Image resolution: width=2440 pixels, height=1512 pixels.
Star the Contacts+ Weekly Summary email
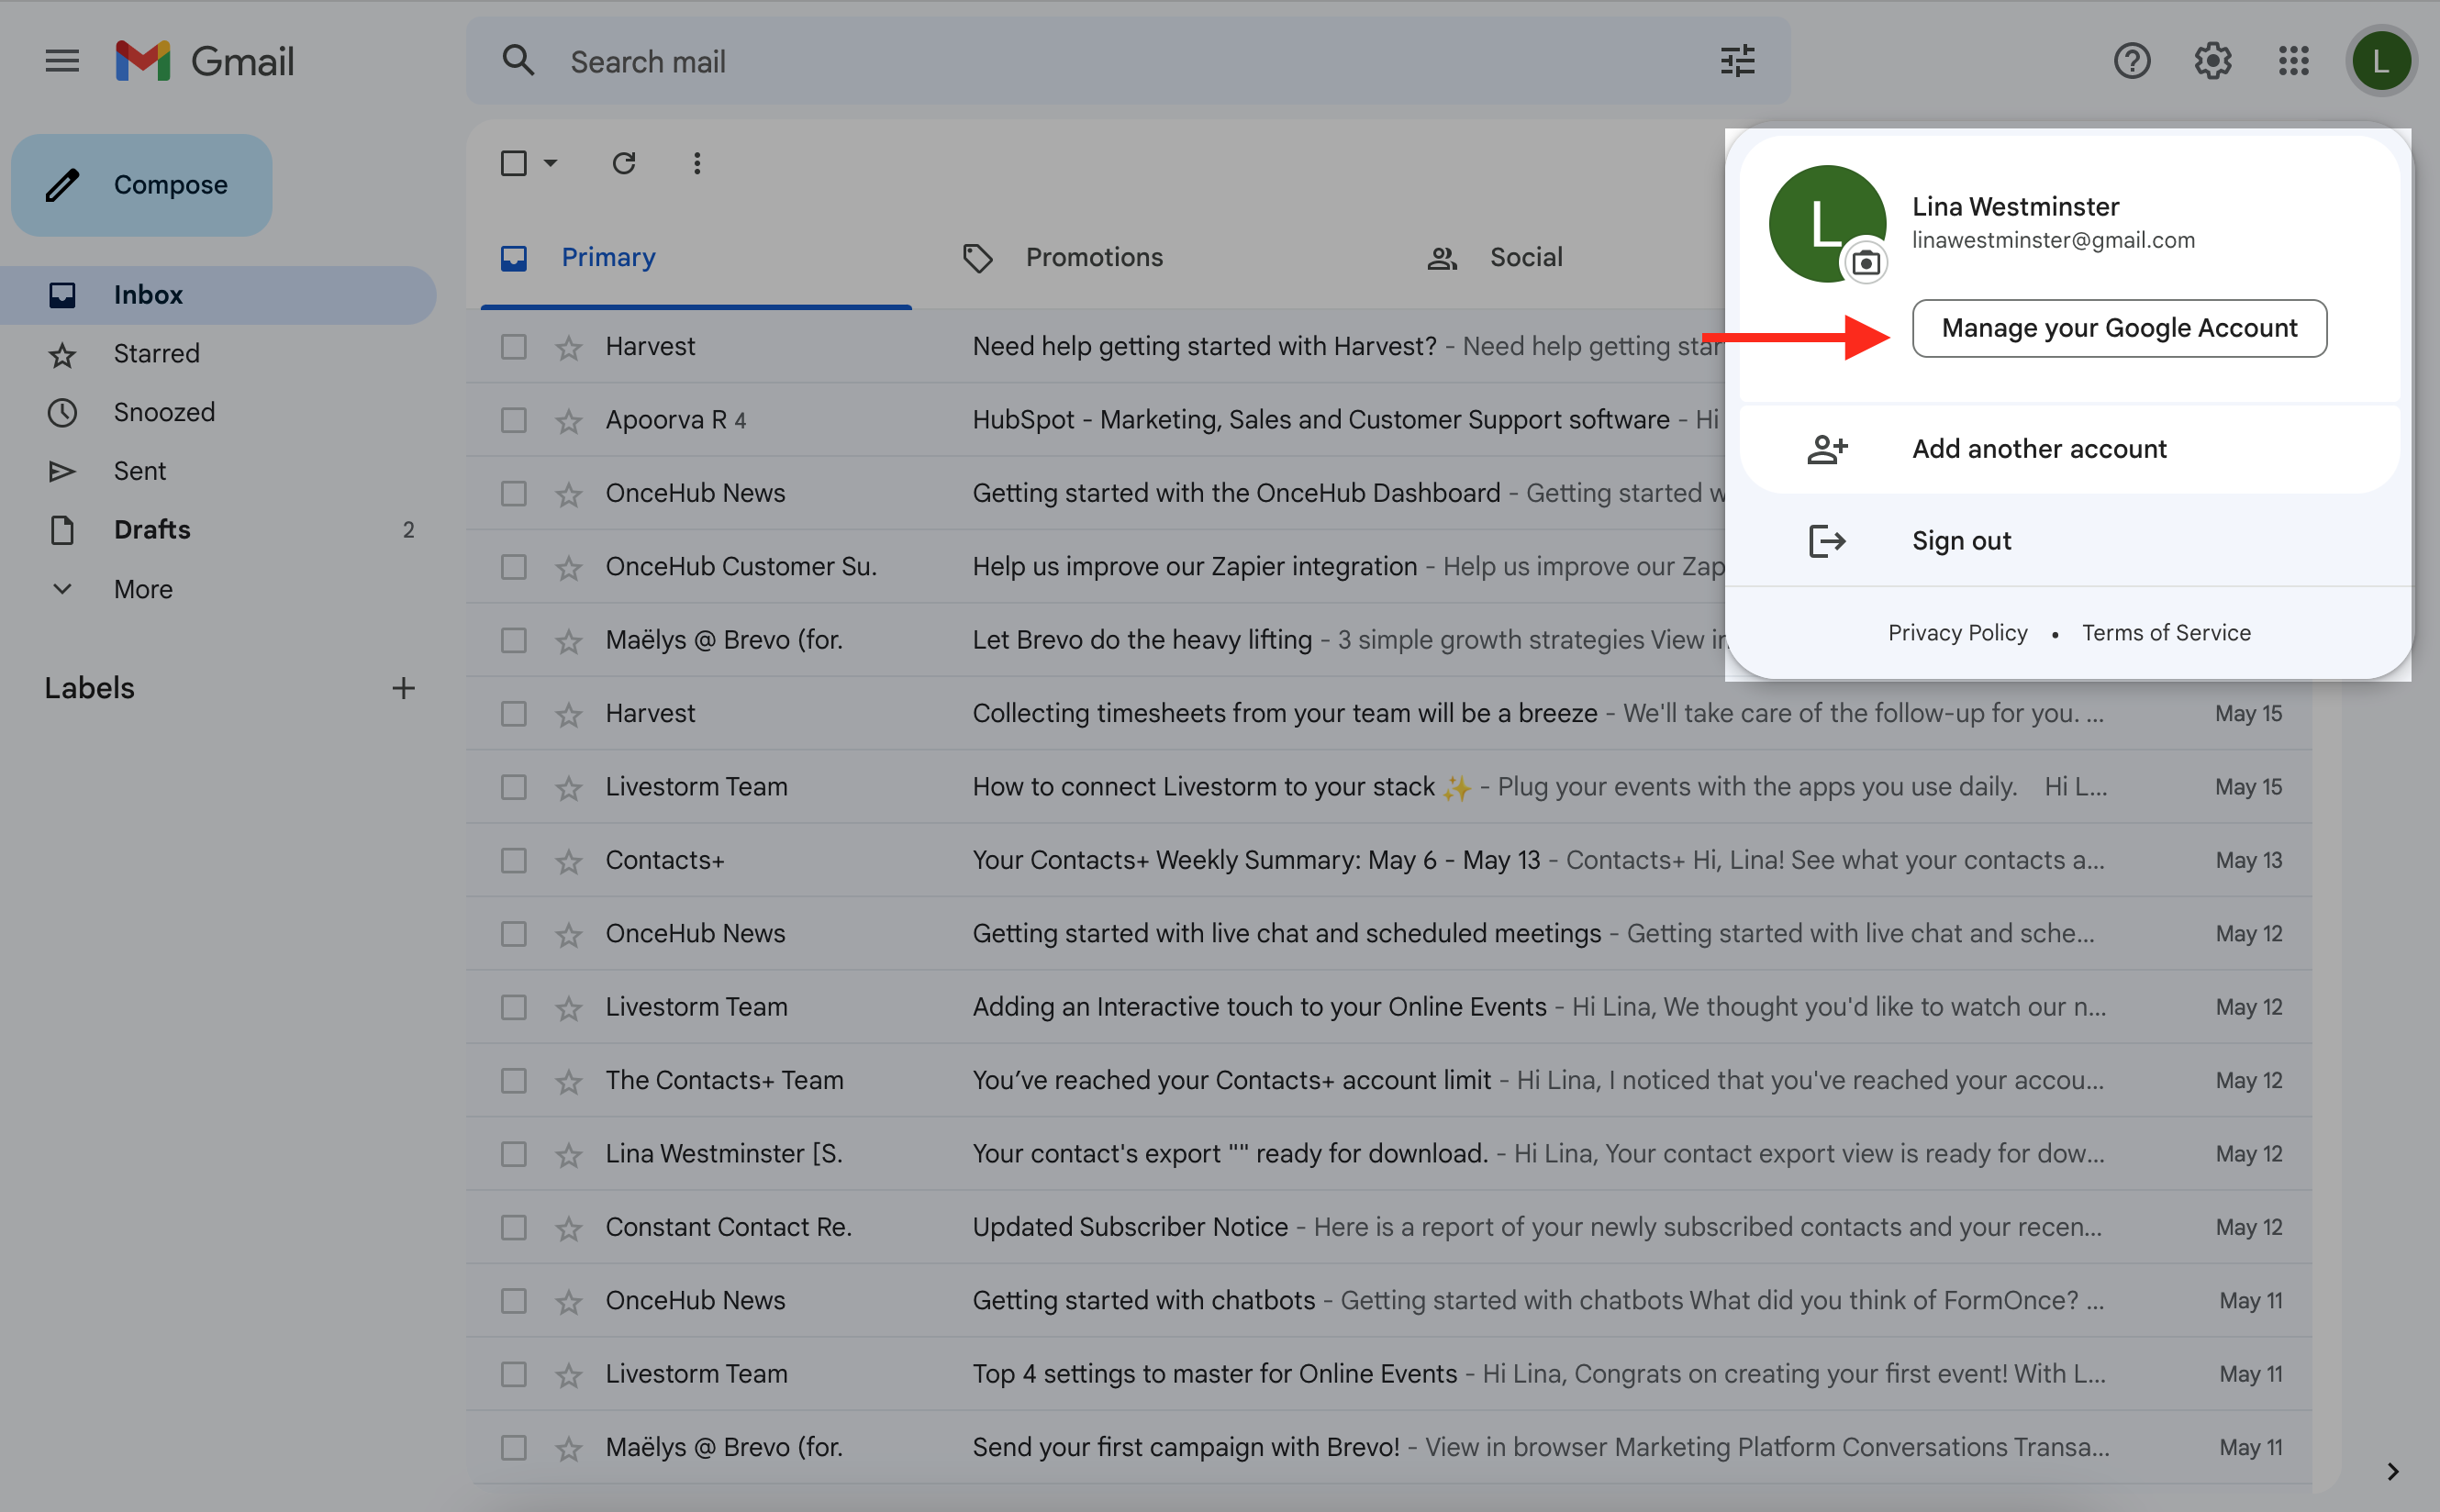point(569,860)
